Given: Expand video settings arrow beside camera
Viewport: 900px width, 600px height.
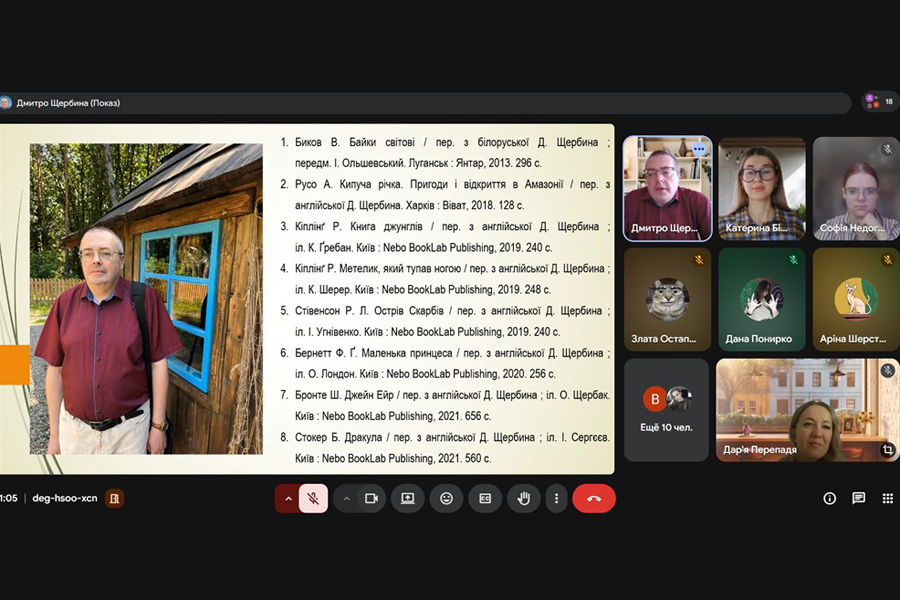Looking at the screenshot, I should pos(347,498).
